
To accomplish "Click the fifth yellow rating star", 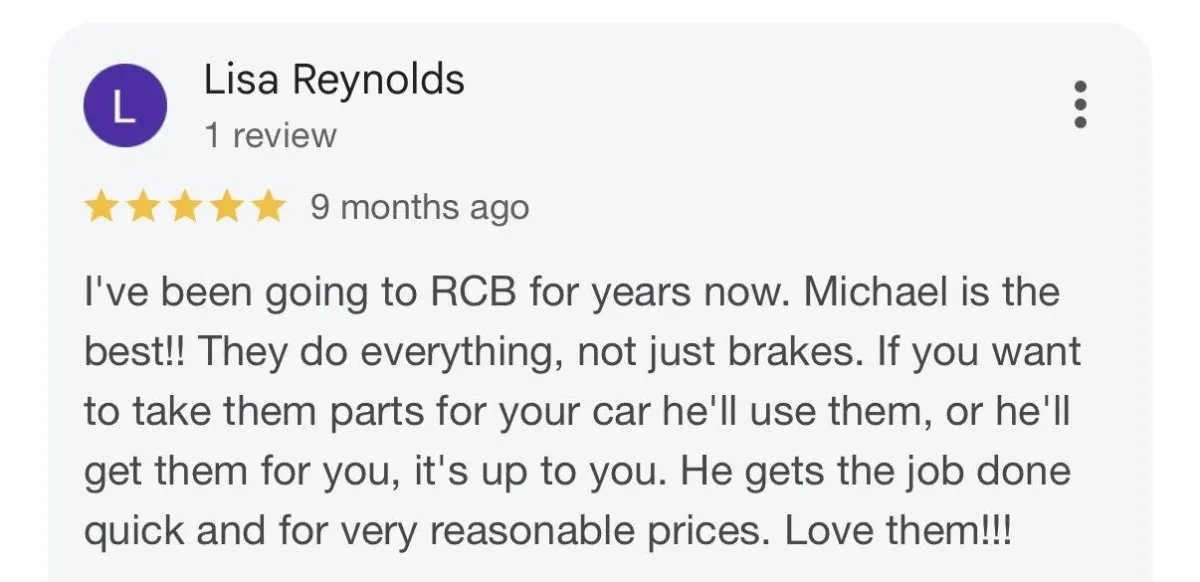I will pos(268,208).
